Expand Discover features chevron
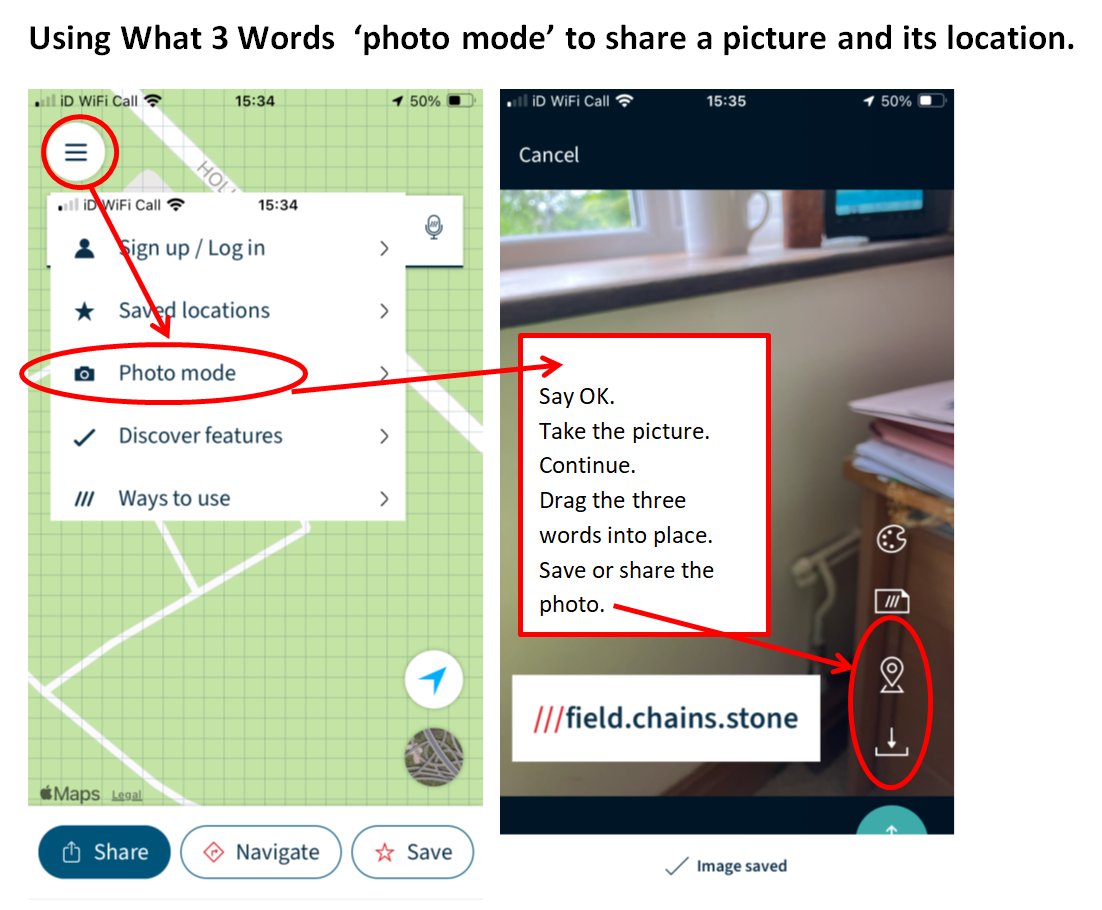The height and width of the screenshot is (910, 1102). click(384, 436)
